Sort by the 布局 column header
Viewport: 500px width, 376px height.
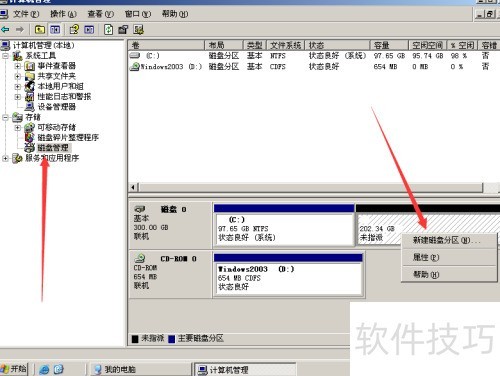pyautogui.click(x=224, y=45)
